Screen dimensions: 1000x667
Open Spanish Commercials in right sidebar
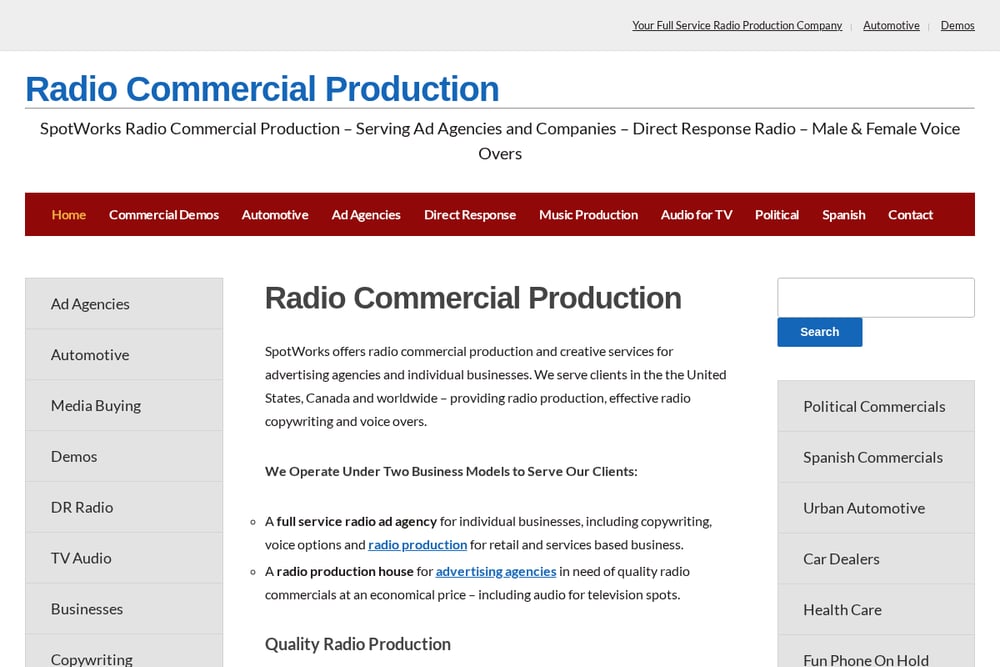(x=876, y=457)
